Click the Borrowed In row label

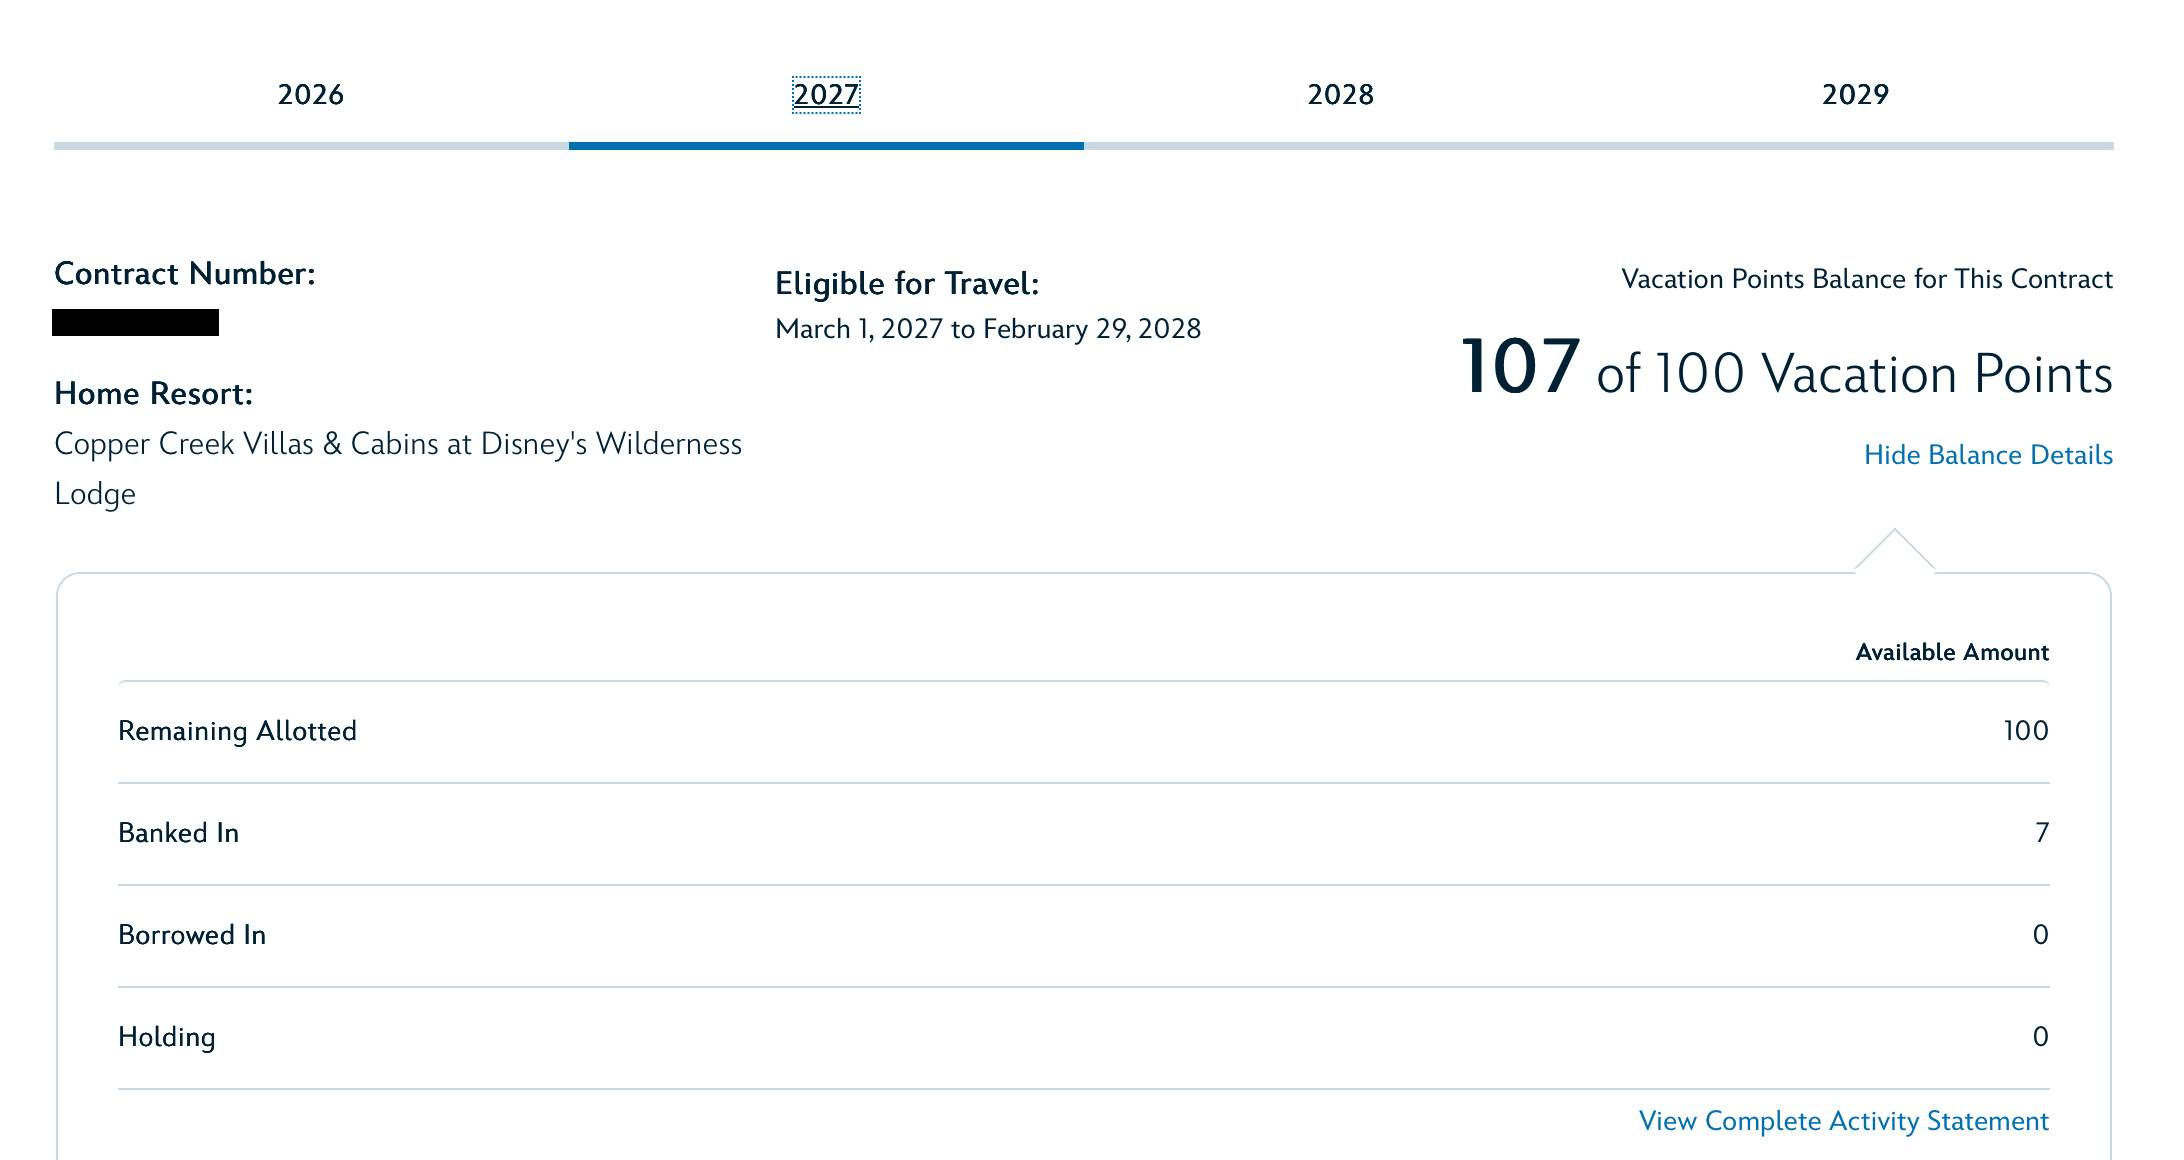point(192,935)
